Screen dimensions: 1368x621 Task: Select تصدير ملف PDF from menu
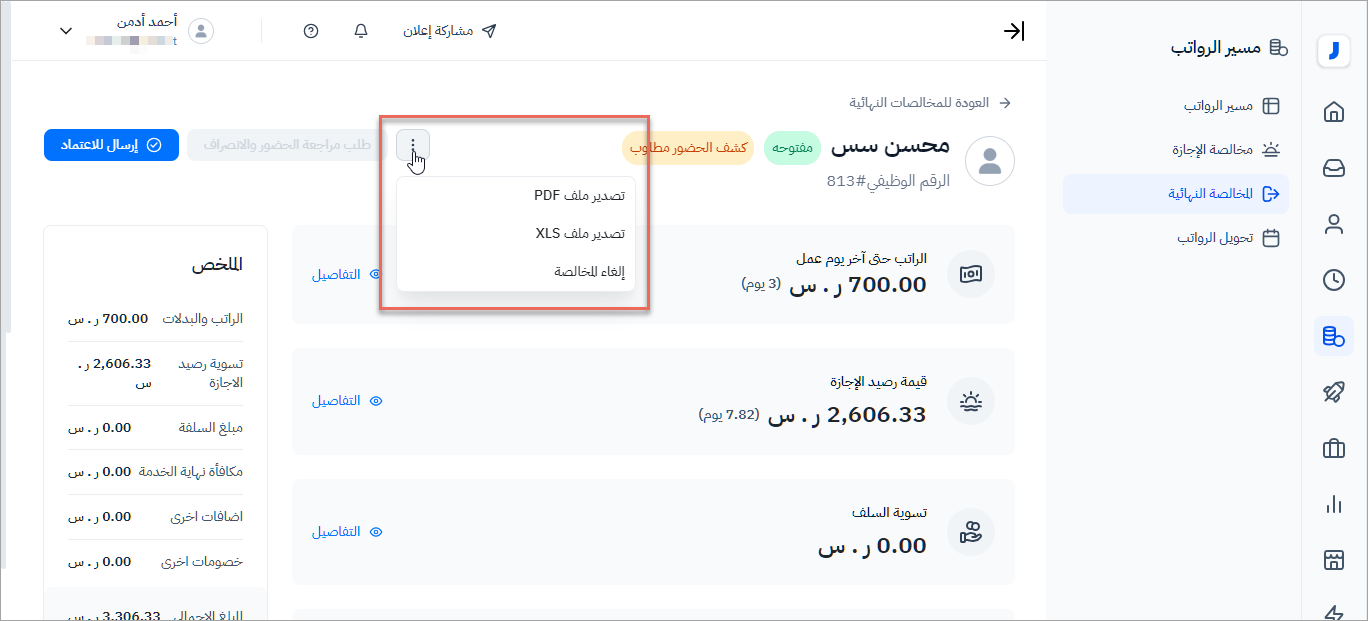pyautogui.click(x=579, y=196)
